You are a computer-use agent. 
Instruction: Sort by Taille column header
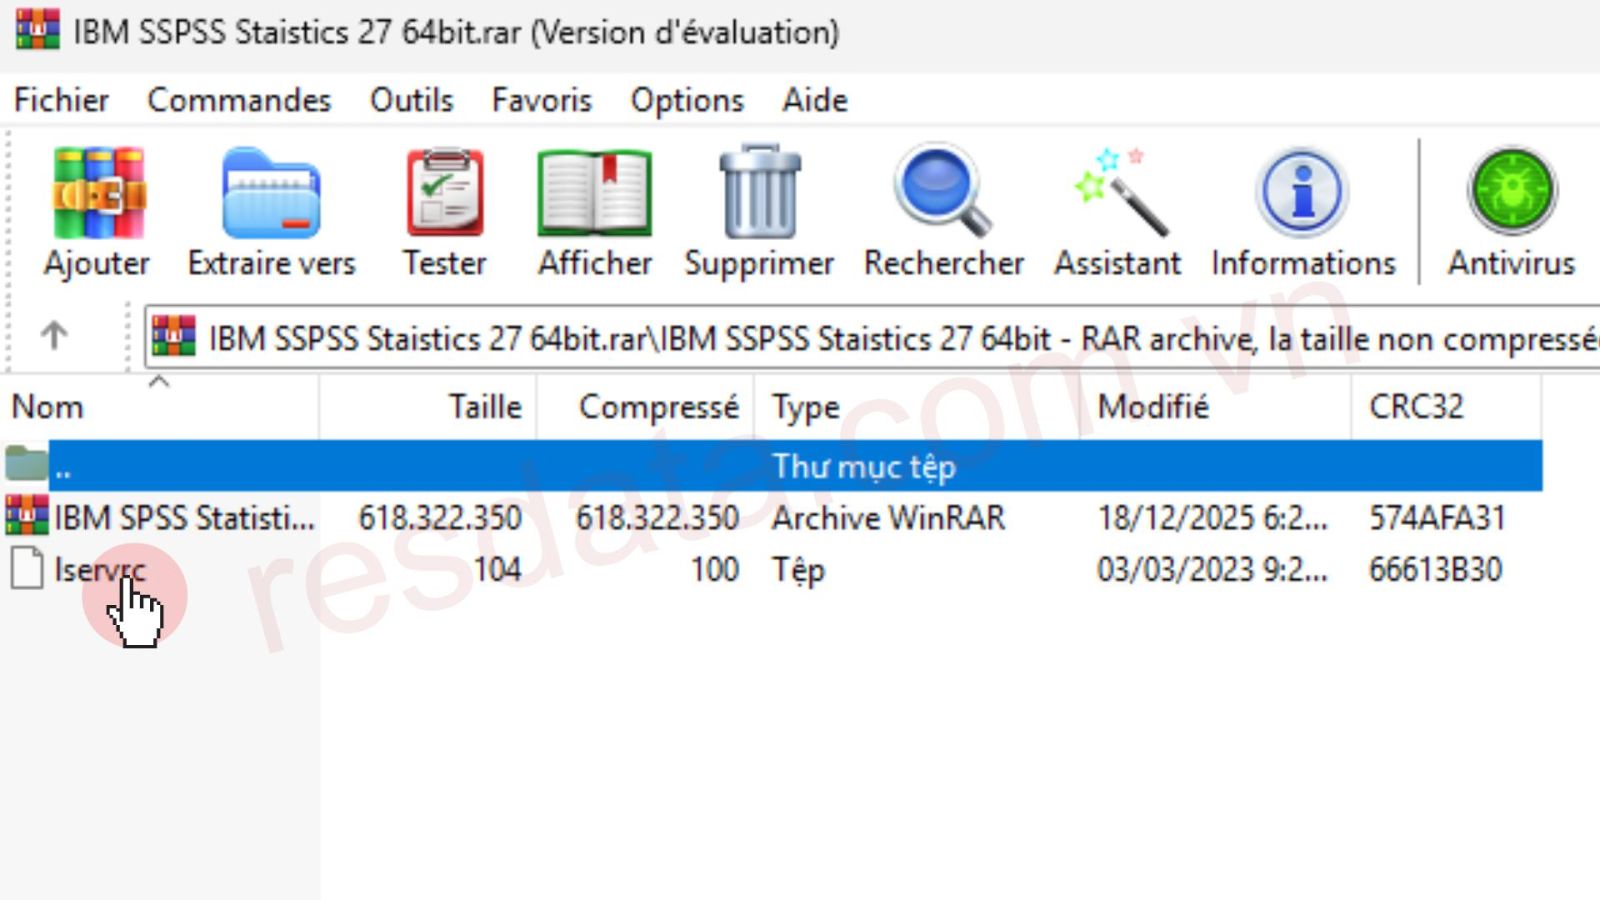[484, 407]
